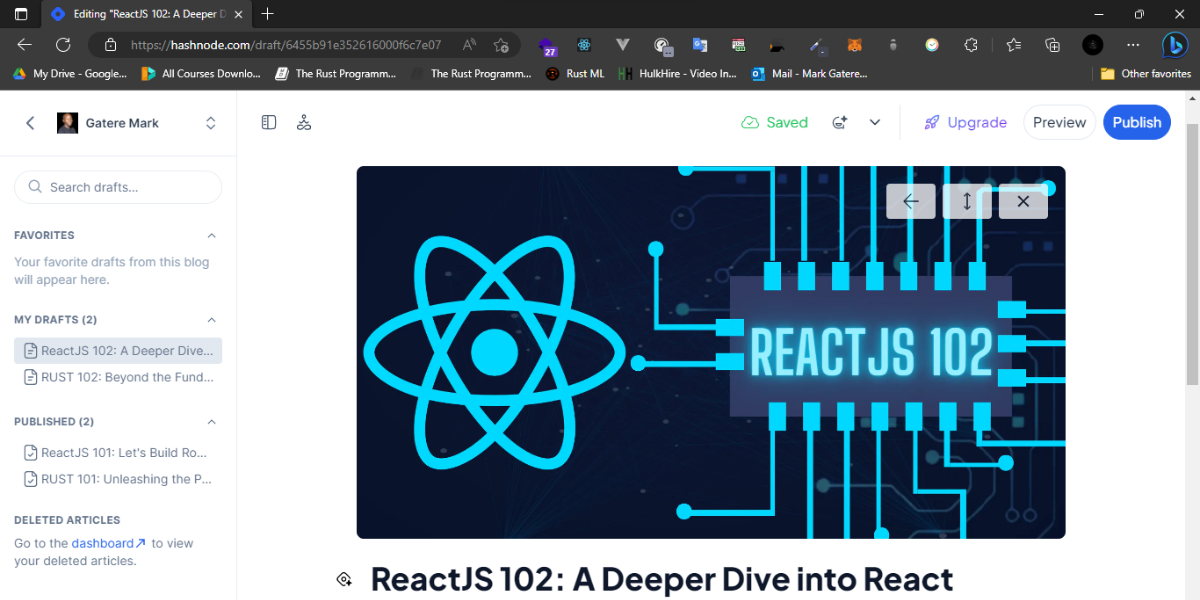The image size is (1200, 600).
Task: Refresh the page
Action: coord(63,45)
